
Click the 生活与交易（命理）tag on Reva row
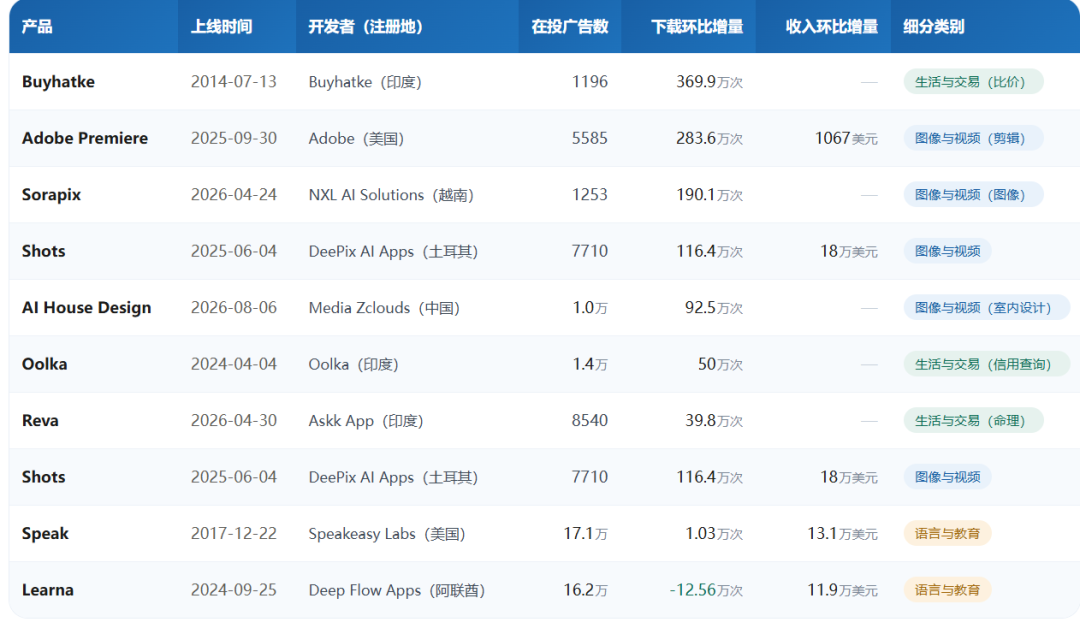tap(973, 421)
